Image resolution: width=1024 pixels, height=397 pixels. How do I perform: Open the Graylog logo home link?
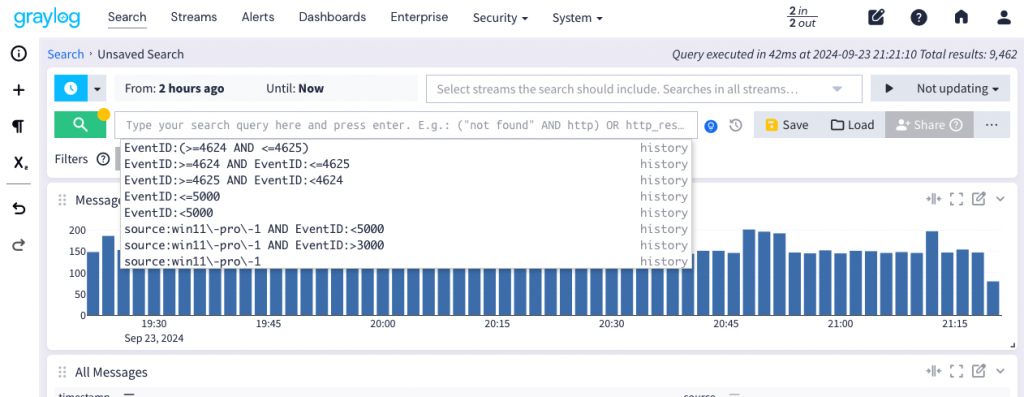(47, 17)
